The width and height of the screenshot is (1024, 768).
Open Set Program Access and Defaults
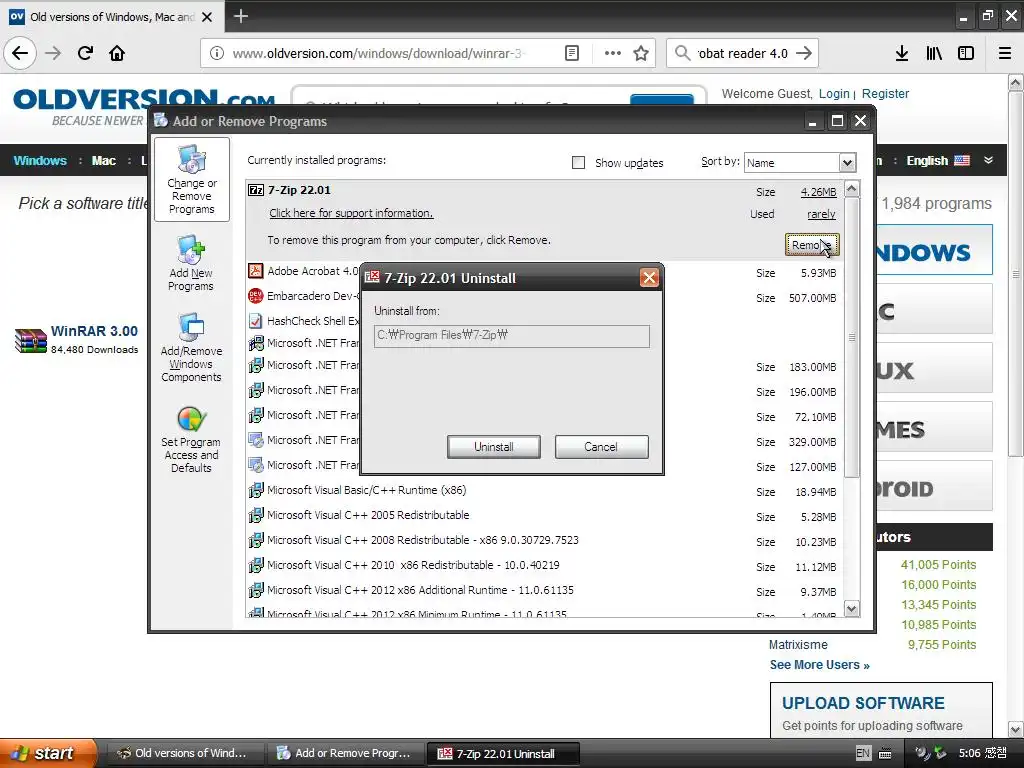pyautogui.click(x=191, y=439)
